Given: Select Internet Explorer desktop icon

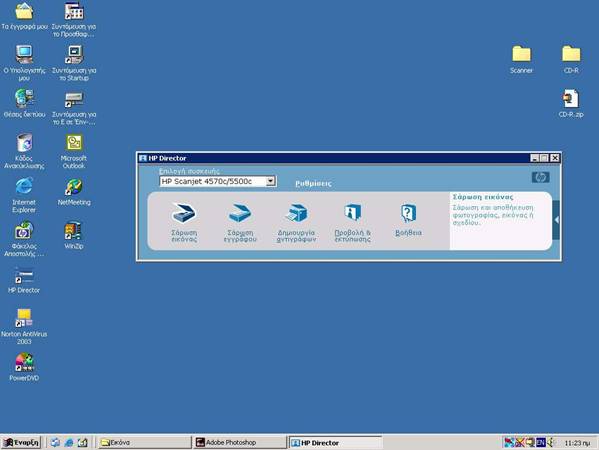Looking at the screenshot, I should (24, 195).
